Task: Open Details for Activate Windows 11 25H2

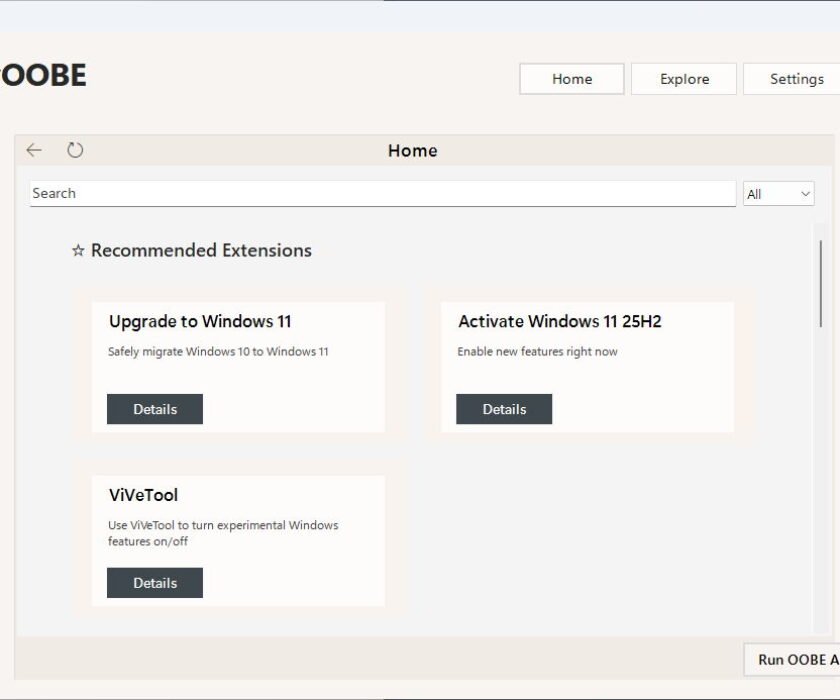Action: 504,409
